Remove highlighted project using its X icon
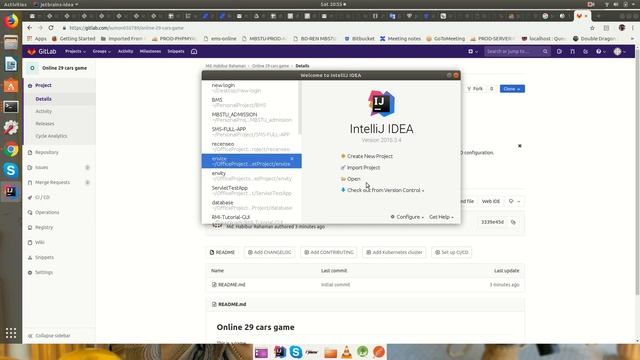Screen dimensions: 640x360 [292, 158]
